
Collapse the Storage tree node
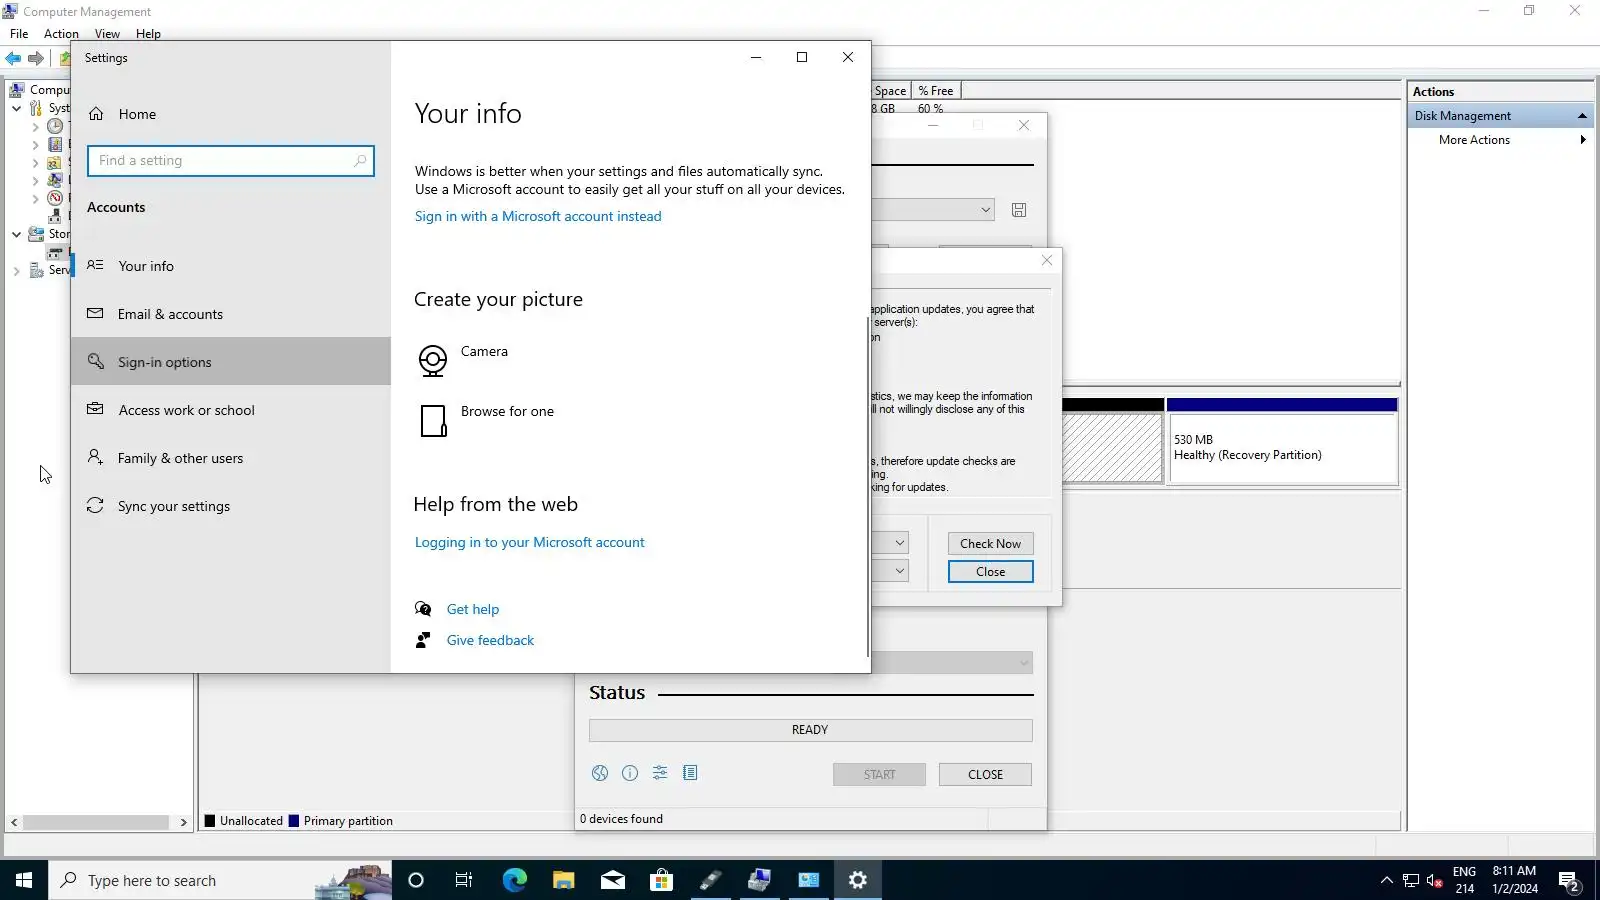tap(16, 234)
